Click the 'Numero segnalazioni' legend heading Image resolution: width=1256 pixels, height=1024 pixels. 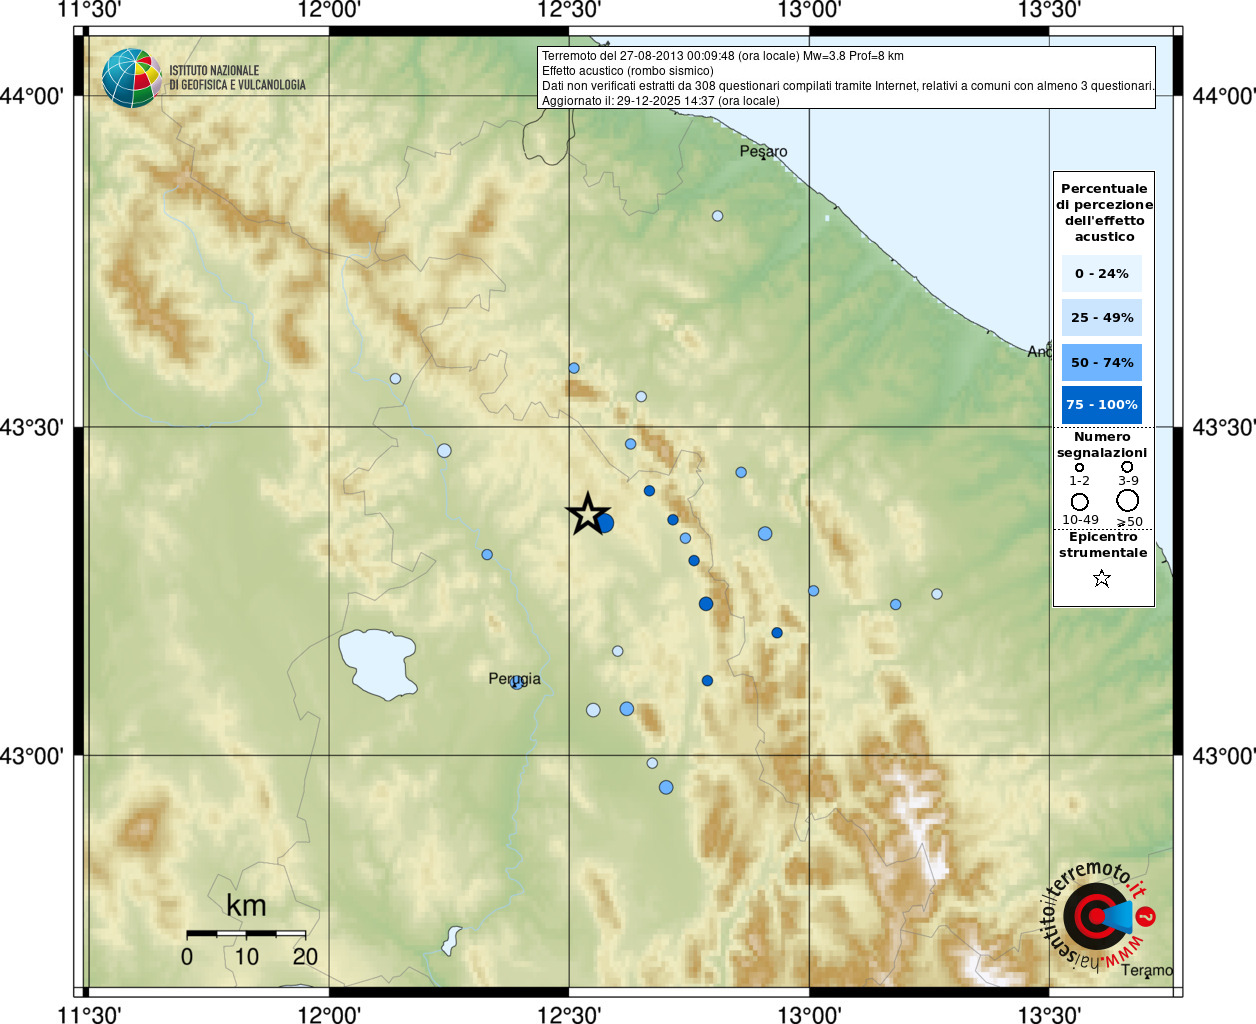click(x=1102, y=444)
